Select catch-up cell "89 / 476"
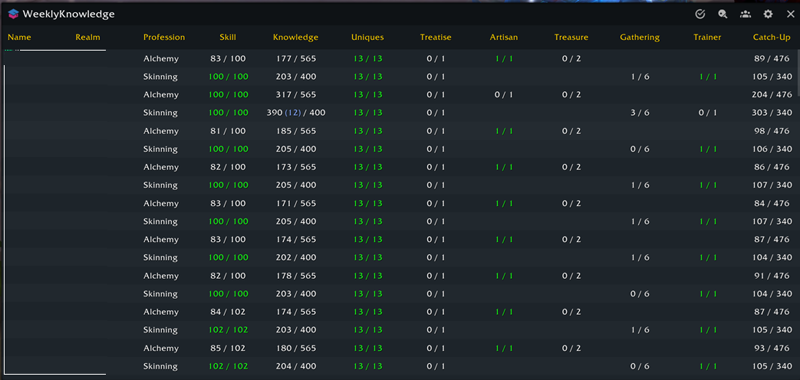The height and width of the screenshot is (380, 800). coord(772,59)
